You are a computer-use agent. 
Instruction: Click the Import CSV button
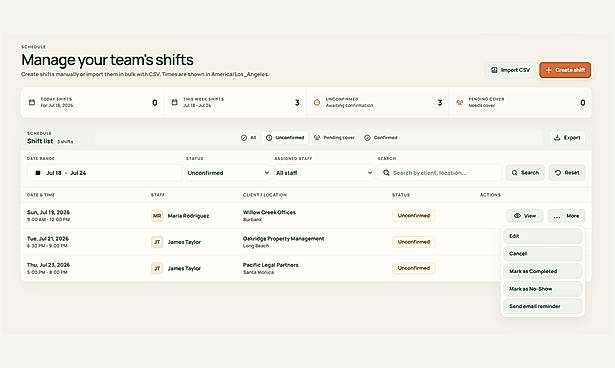(511, 70)
